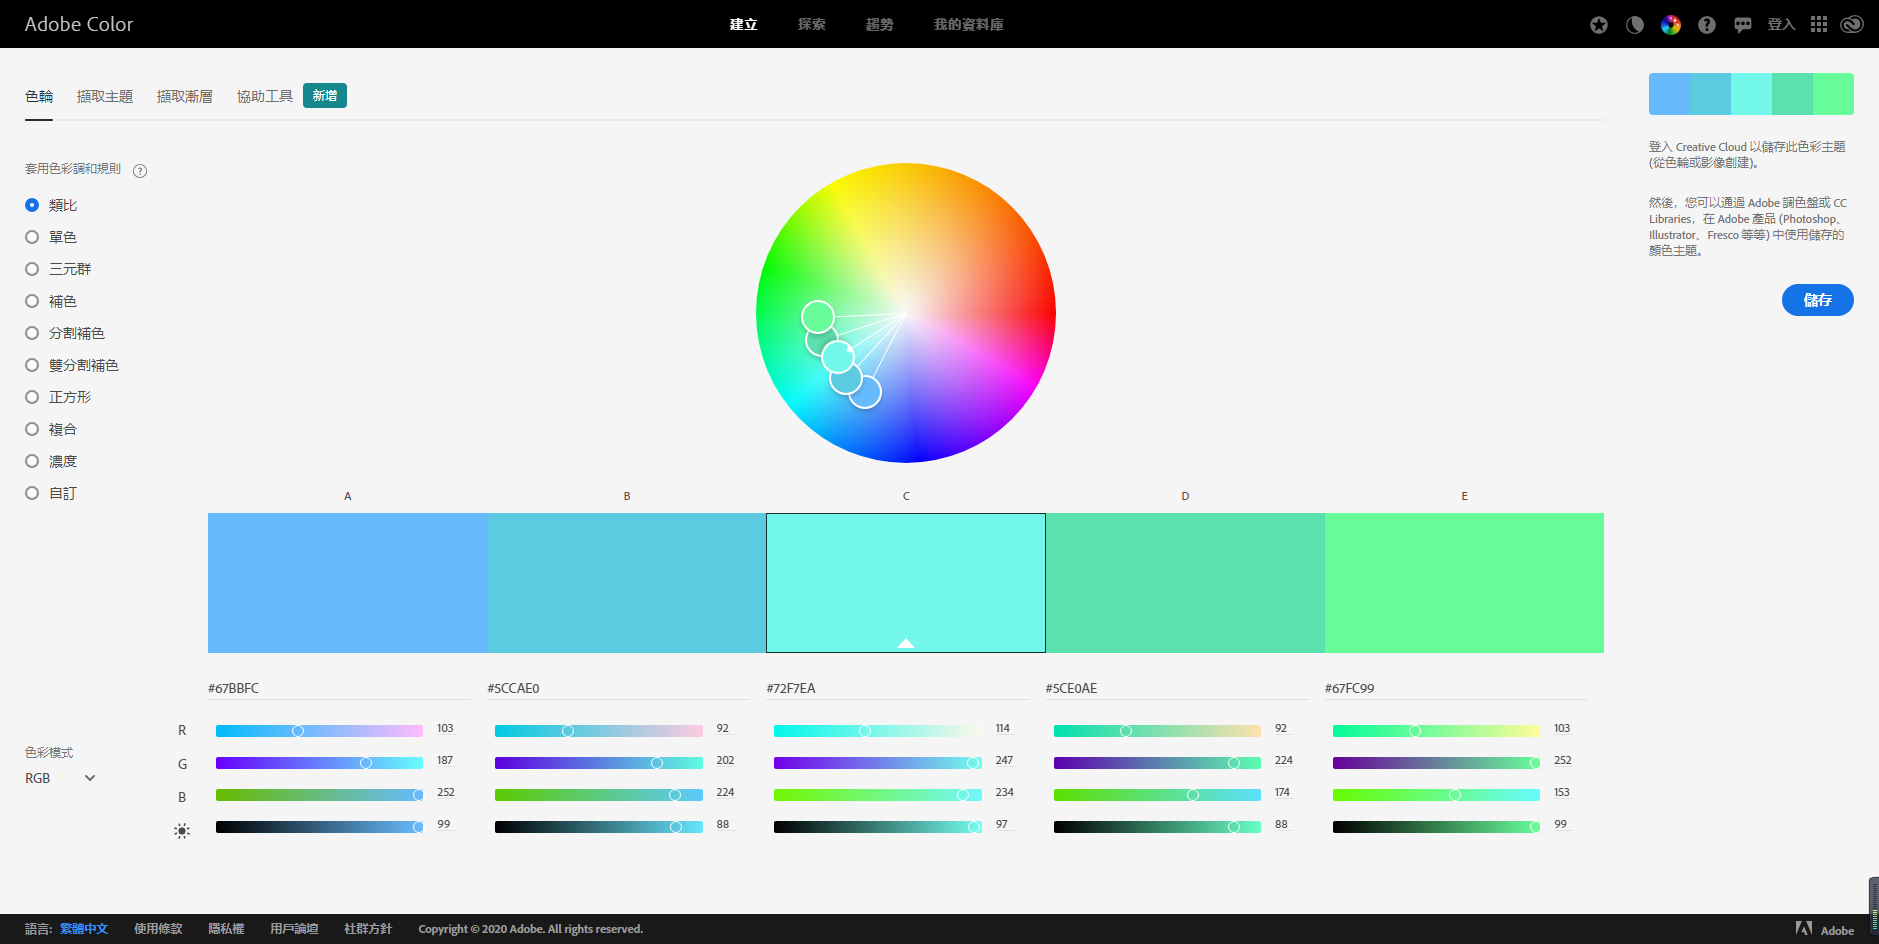Image resolution: width=1879 pixels, height=944 pixels.
Task: Click the brightness slider for color D
Action: [x=1157, y=827]
